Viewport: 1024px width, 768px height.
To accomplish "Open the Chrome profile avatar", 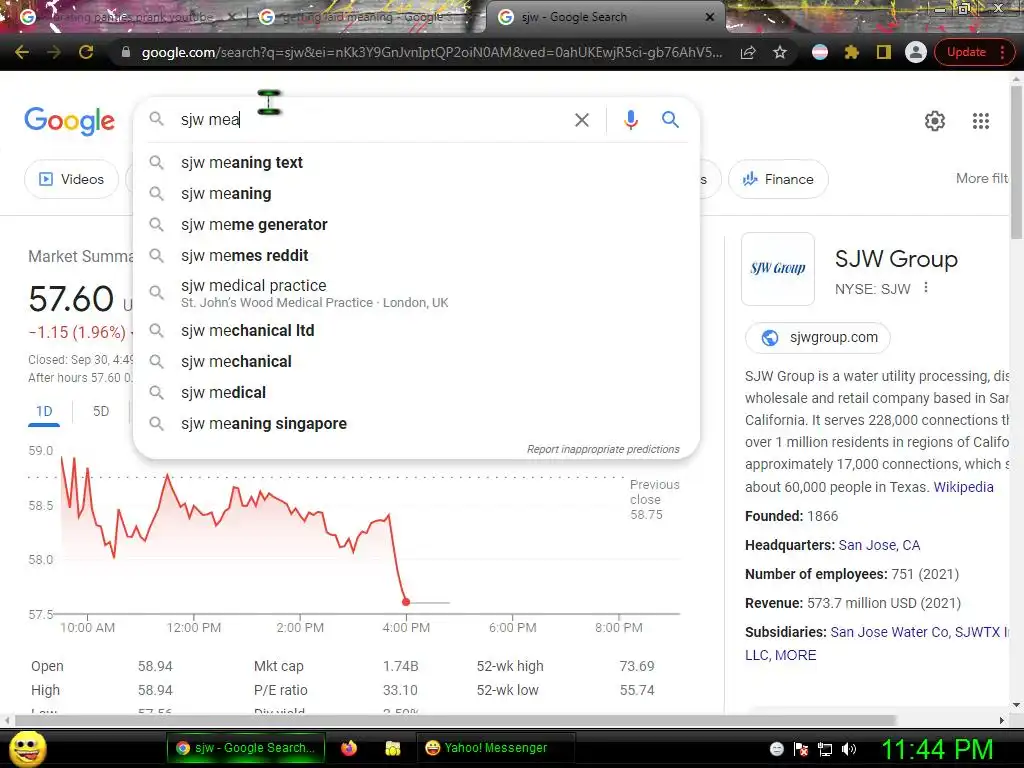I will 916,52.
